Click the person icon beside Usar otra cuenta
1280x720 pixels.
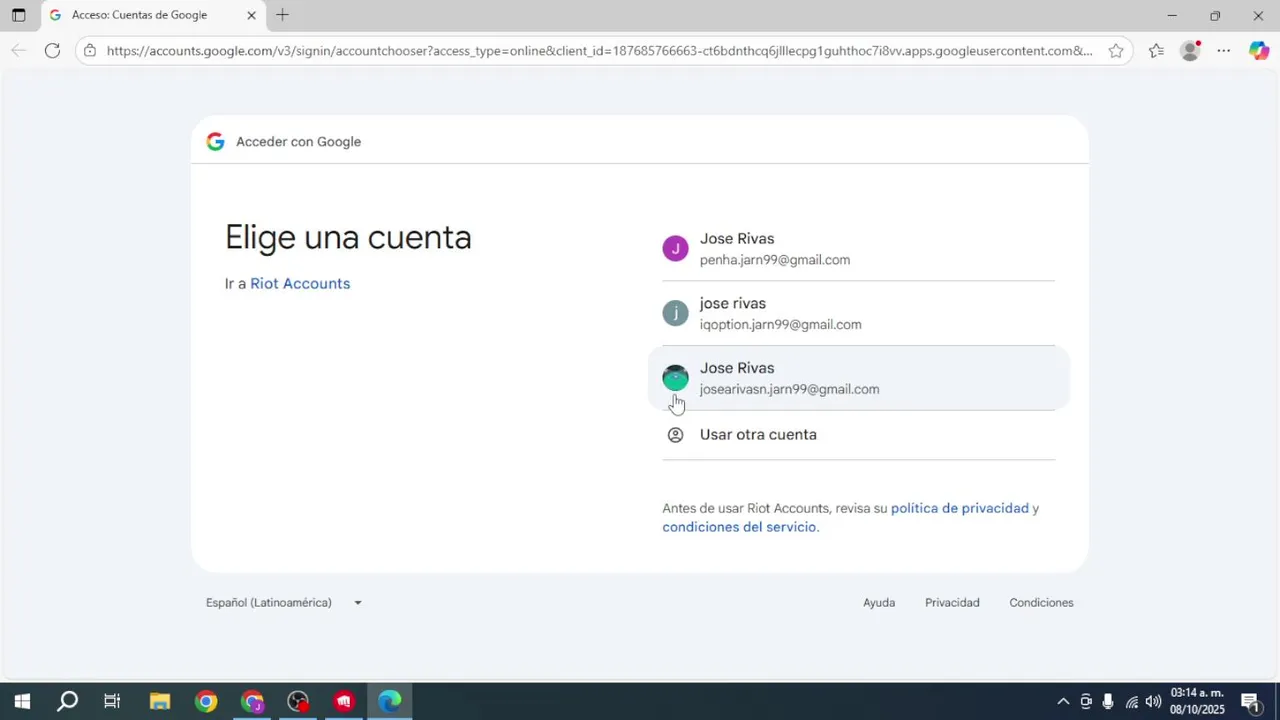(675, 435)
